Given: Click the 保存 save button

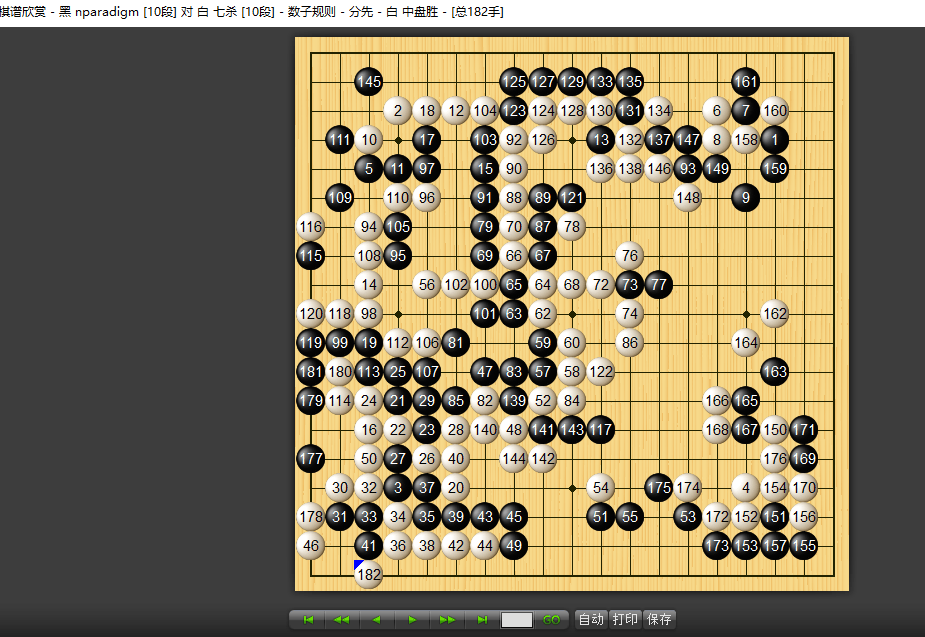Looking at the screenshot, I should 659,620.
